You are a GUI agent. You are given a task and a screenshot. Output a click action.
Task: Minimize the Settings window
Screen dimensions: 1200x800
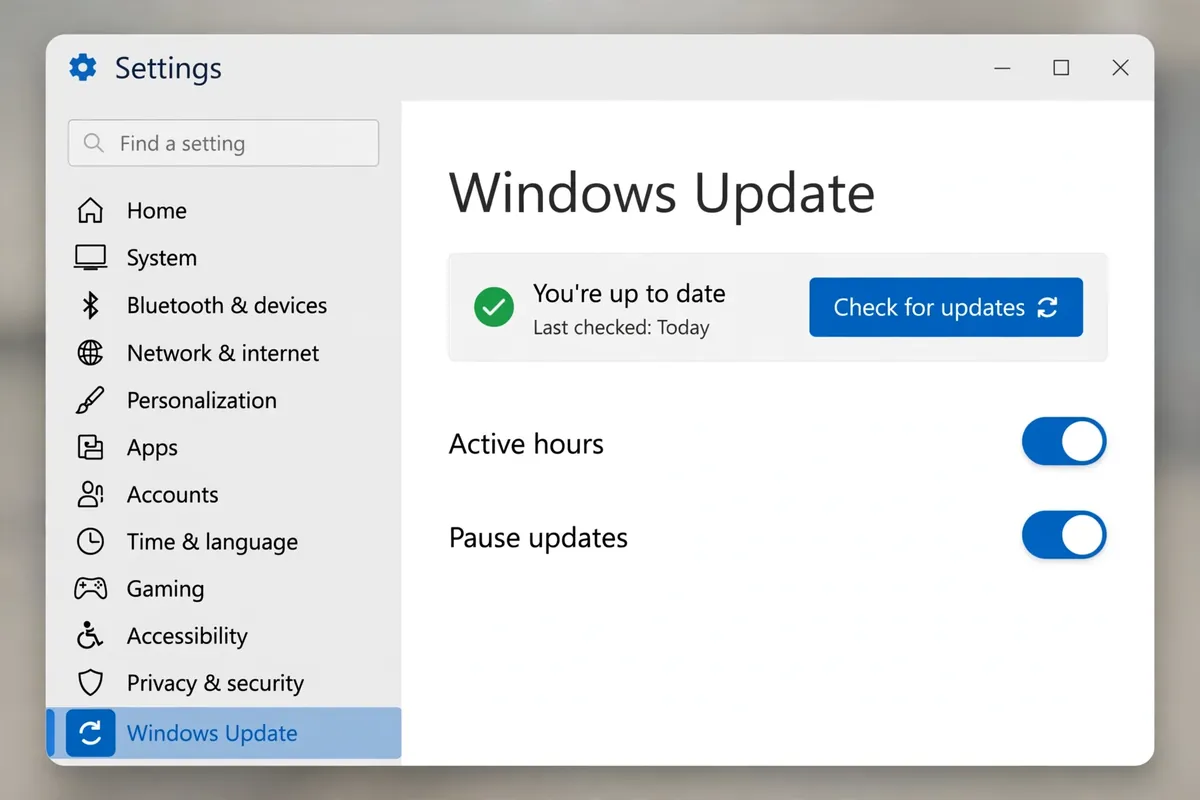(x=1003, y=68)
